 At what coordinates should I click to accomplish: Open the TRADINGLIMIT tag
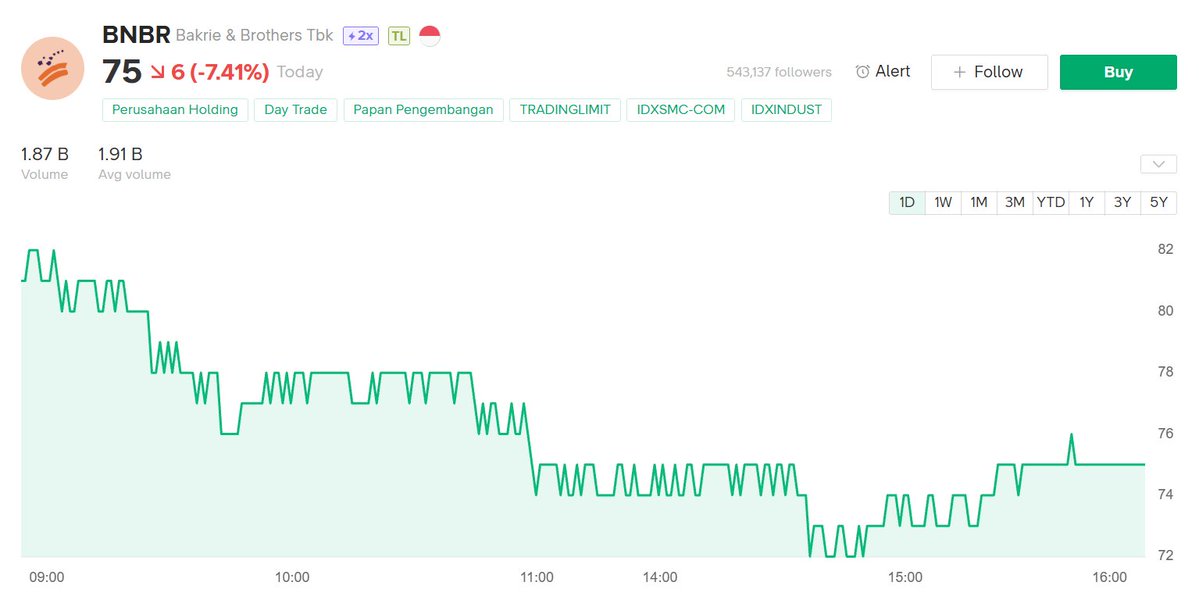[x=565, y=110]
